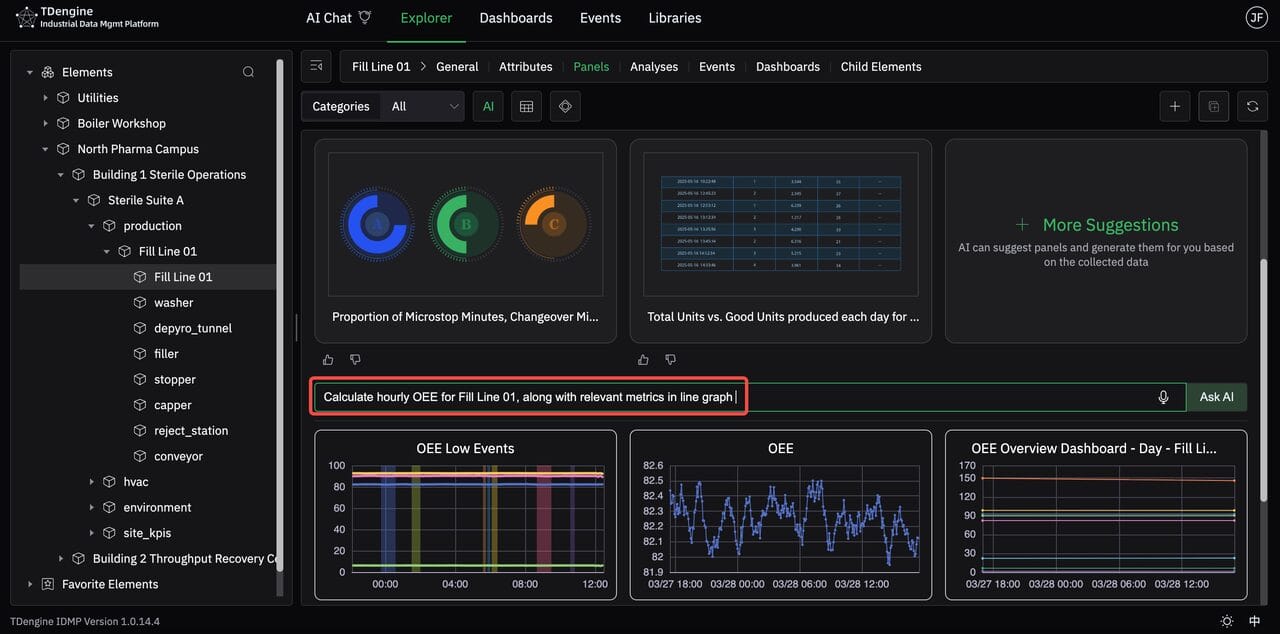1280x634 pixels.
Task: Click More Suggestions card
Action: 1096,240
